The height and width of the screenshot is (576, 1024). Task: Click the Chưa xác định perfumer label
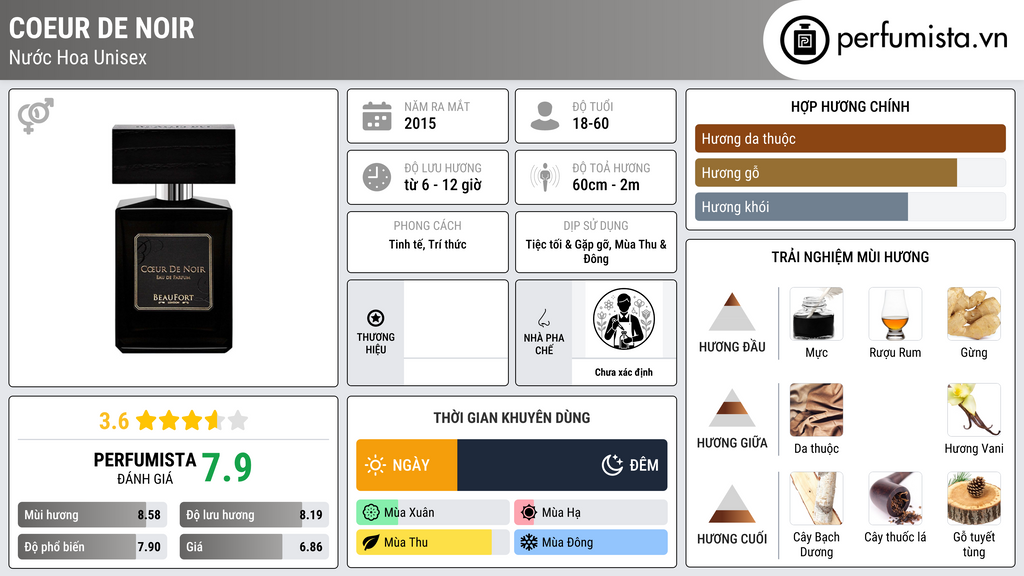(x=624, y=372)
